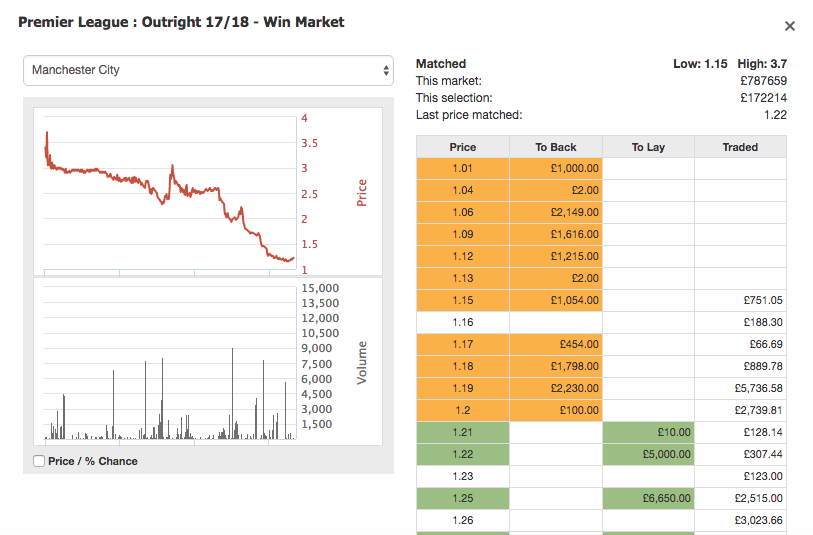Enable the Price / % Chance checkbox
Image resolution: width=813 pixels, height=535 pixels.
tap(39, 461)
